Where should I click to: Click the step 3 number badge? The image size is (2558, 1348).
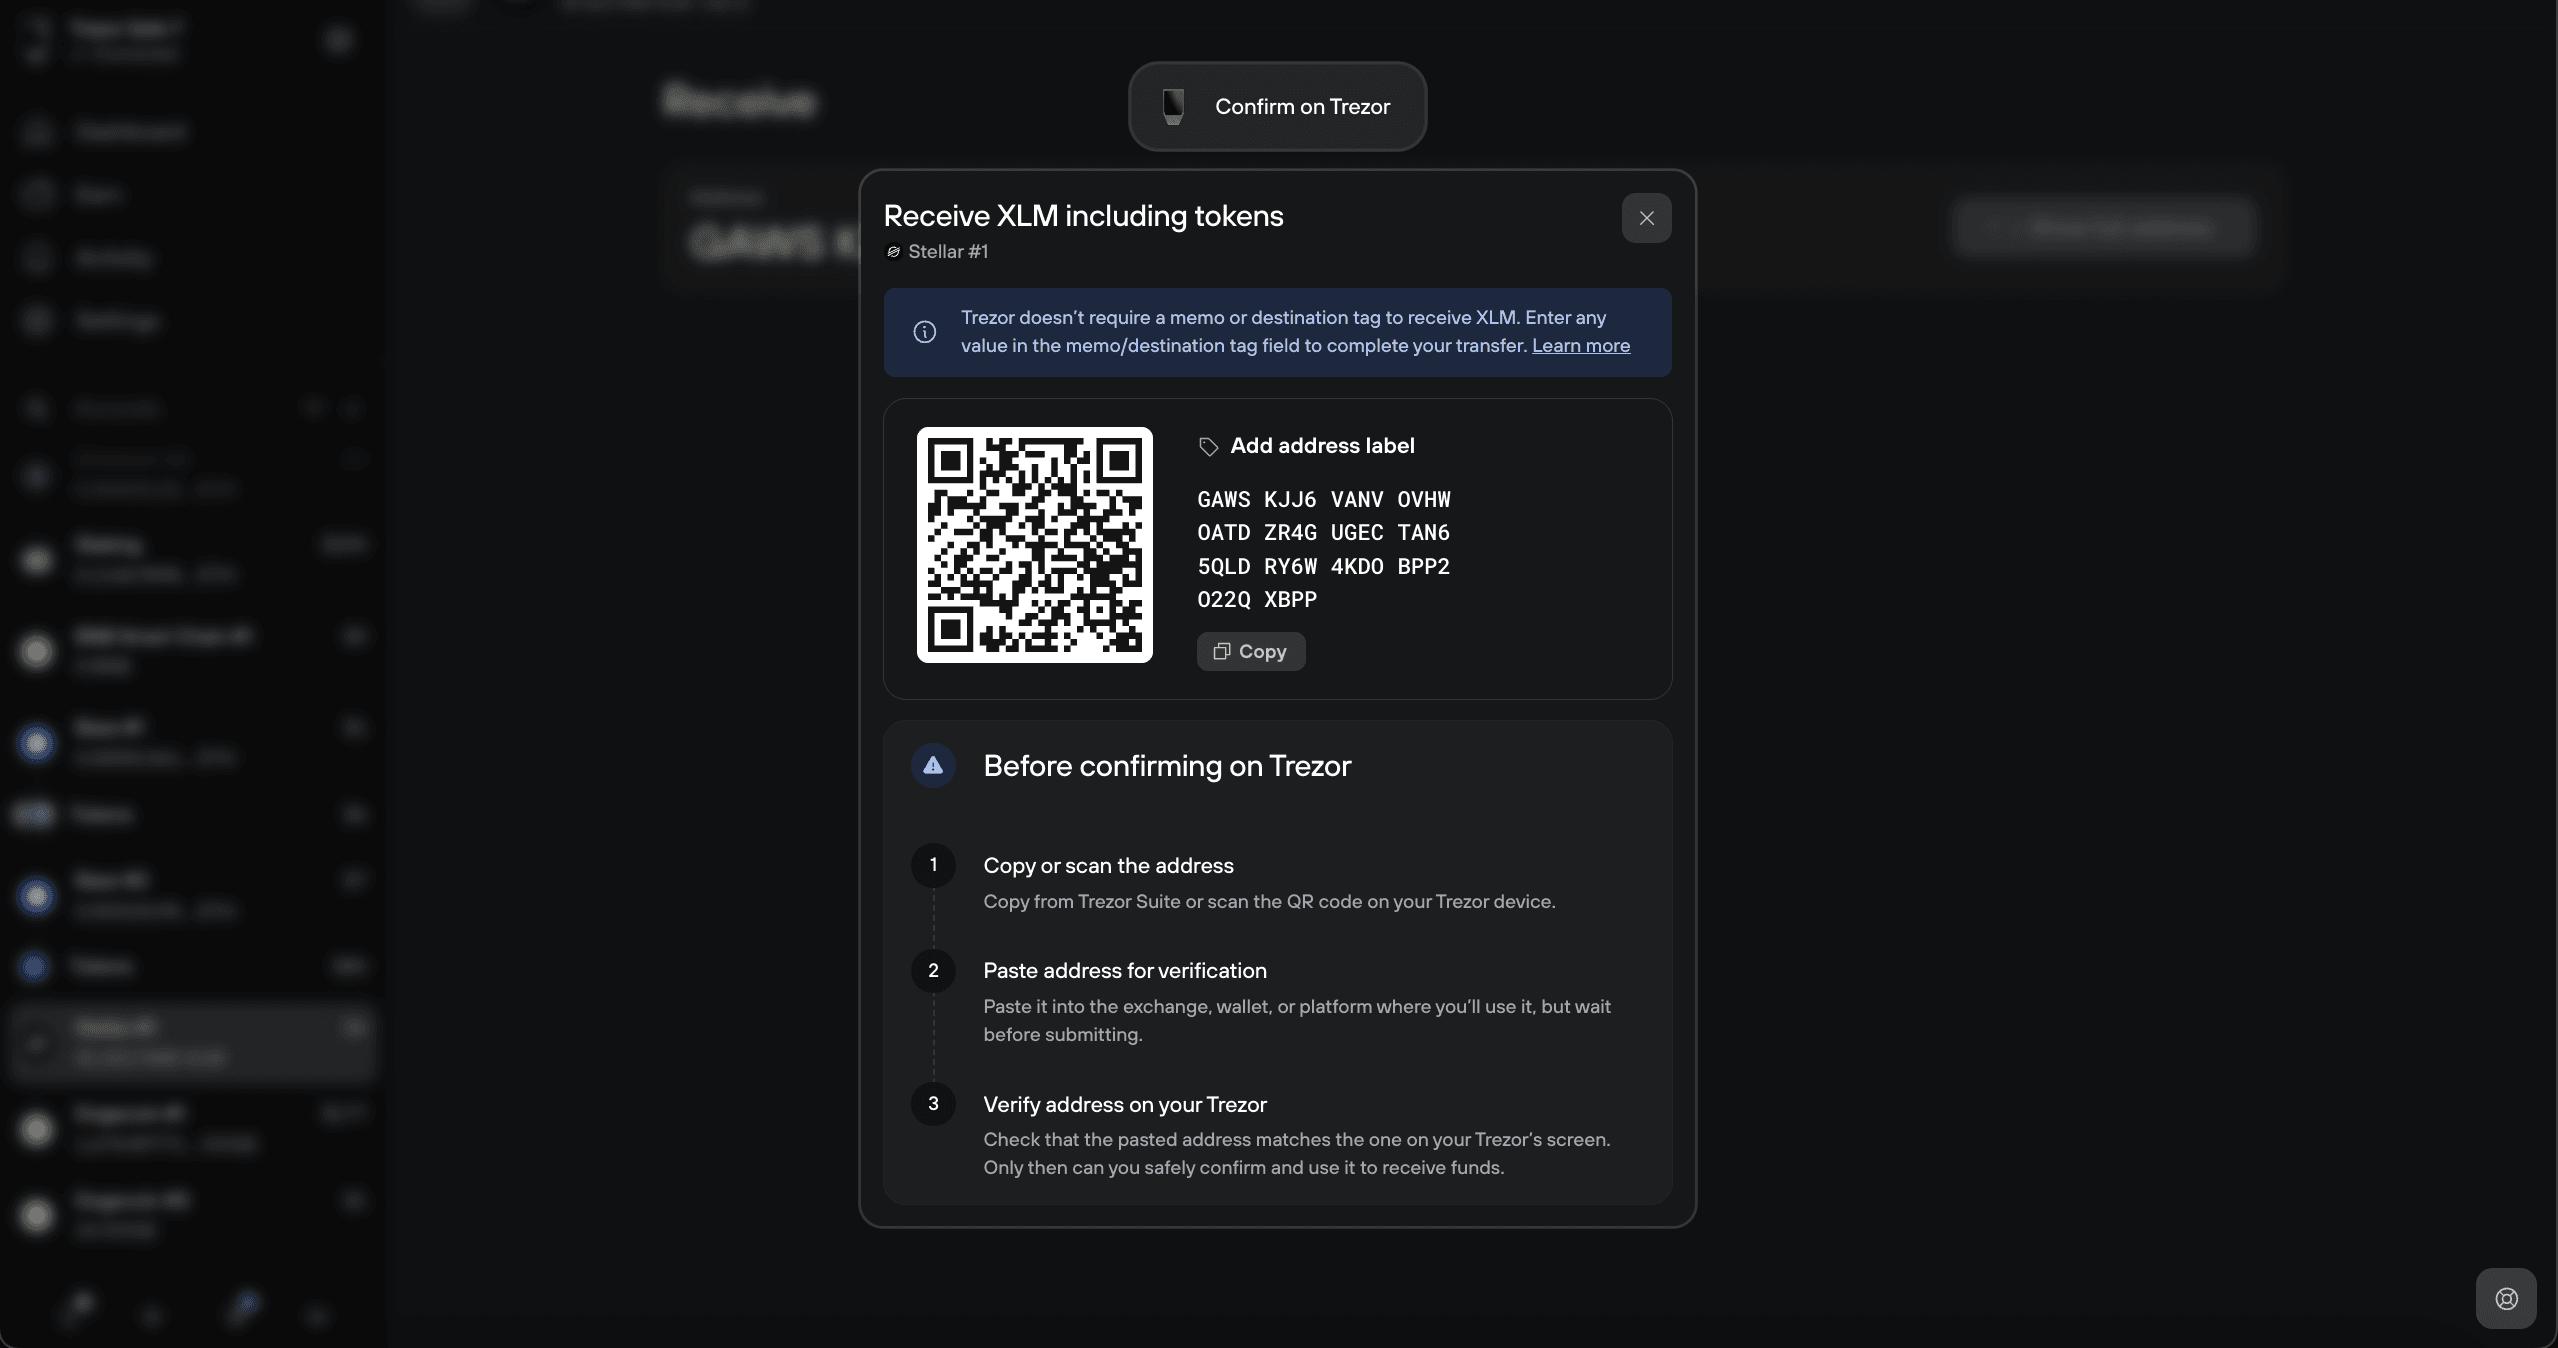933,1104
